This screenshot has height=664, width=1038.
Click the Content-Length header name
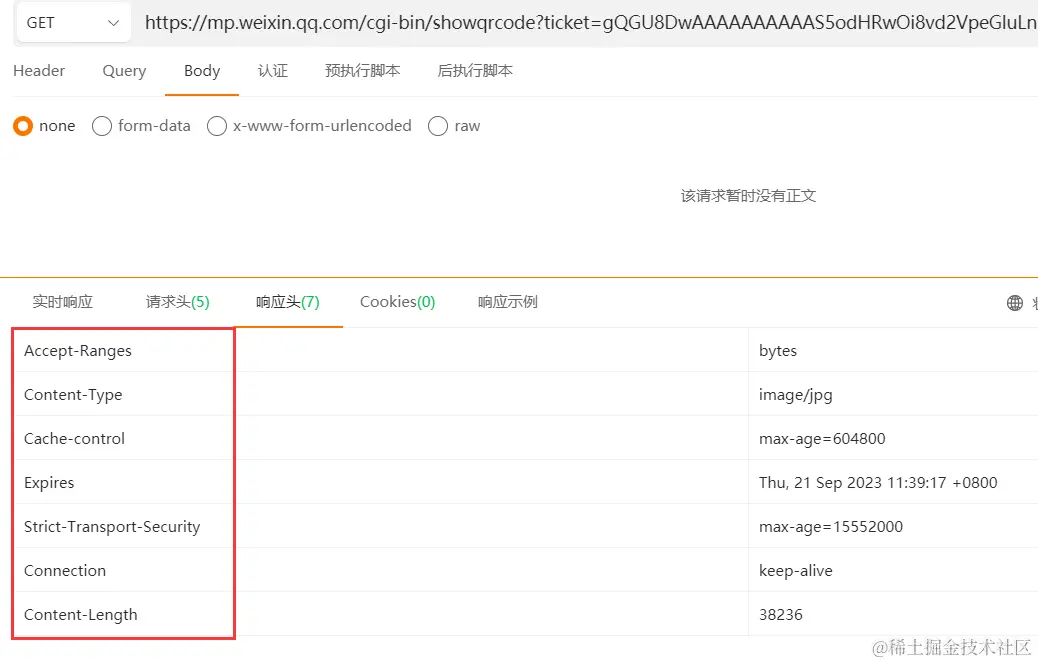coord(81,614)
